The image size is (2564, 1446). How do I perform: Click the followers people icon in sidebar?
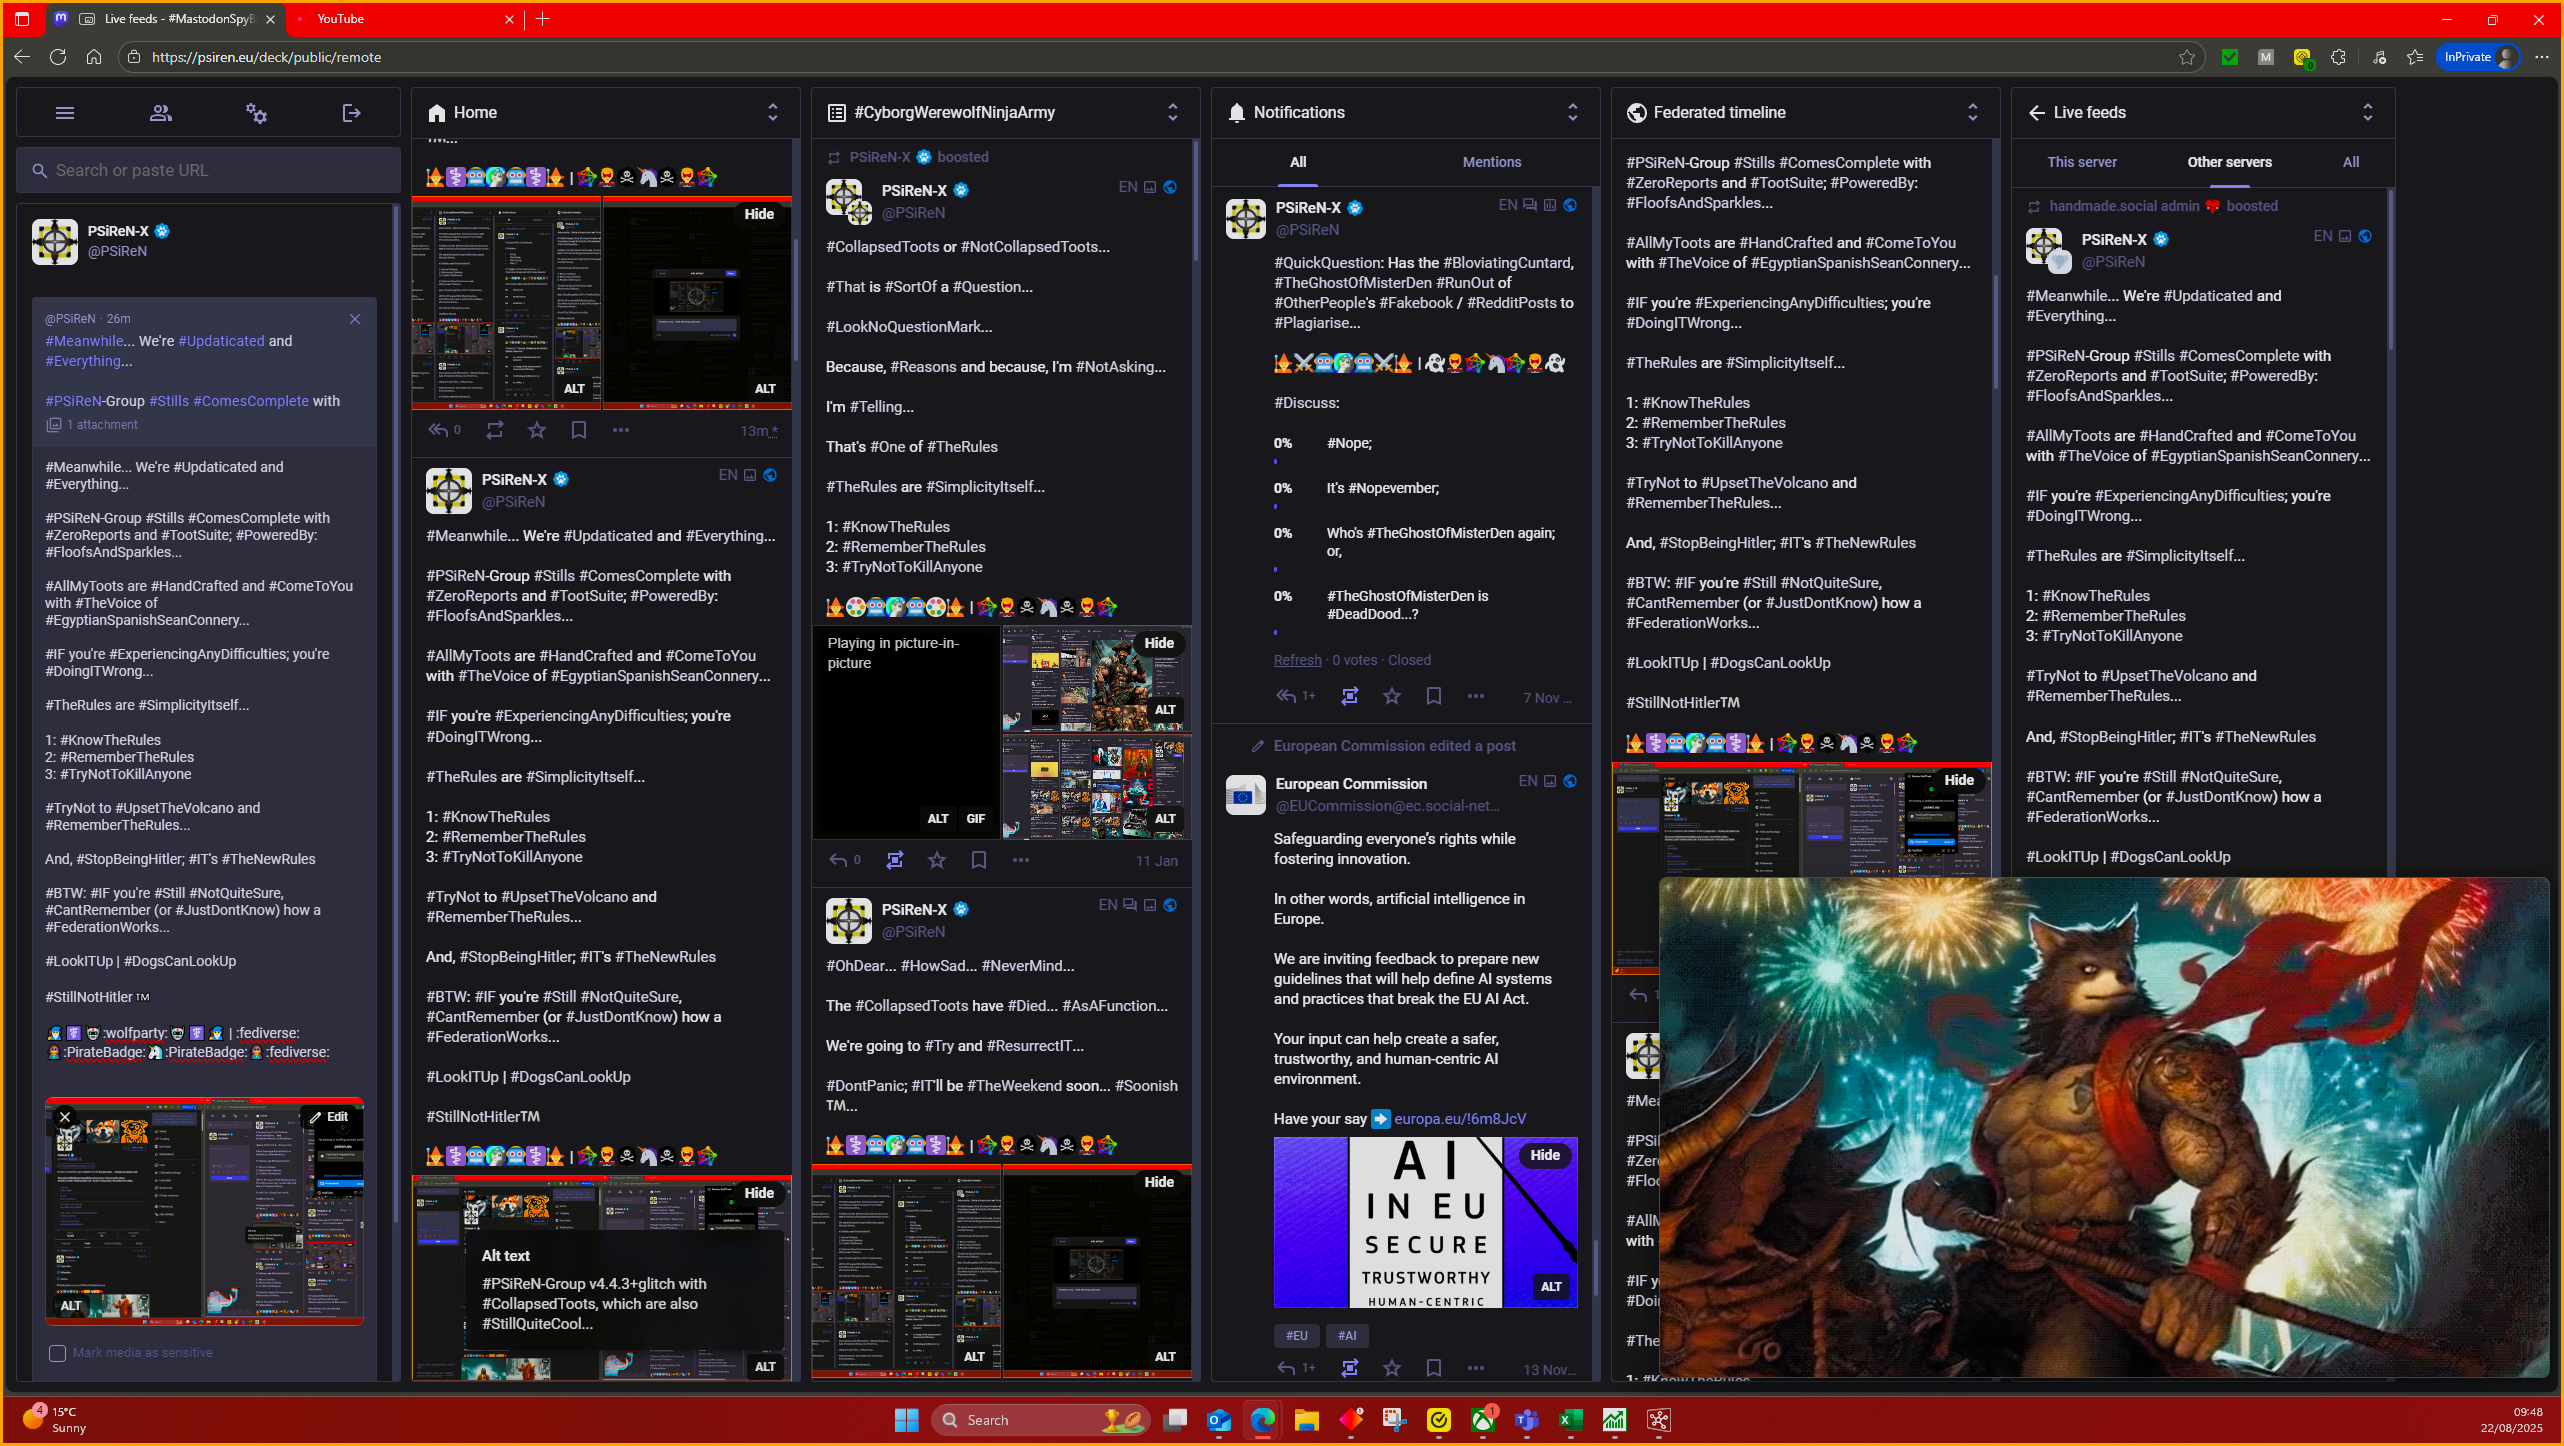(x=160, y=113)
